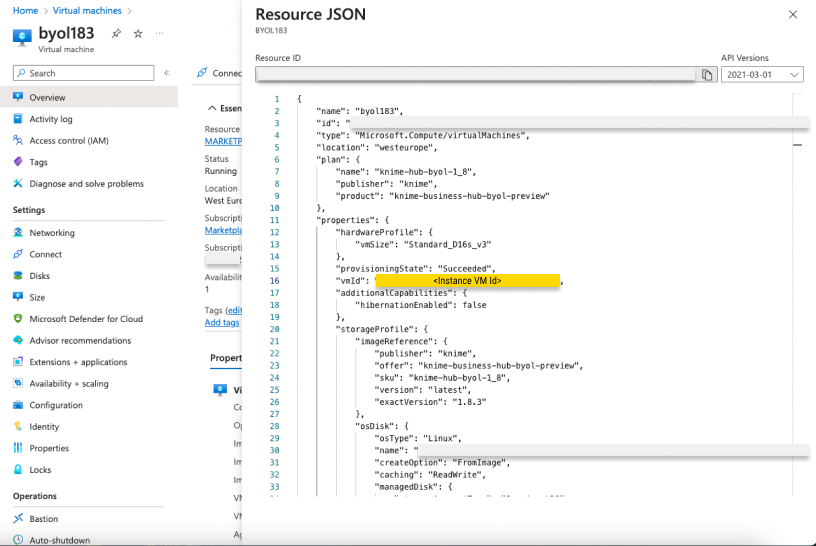The width and height of the screenshot is (816, 546).
Task: Click the Home breadcrumb link
Action: click(x=25, y=10)
